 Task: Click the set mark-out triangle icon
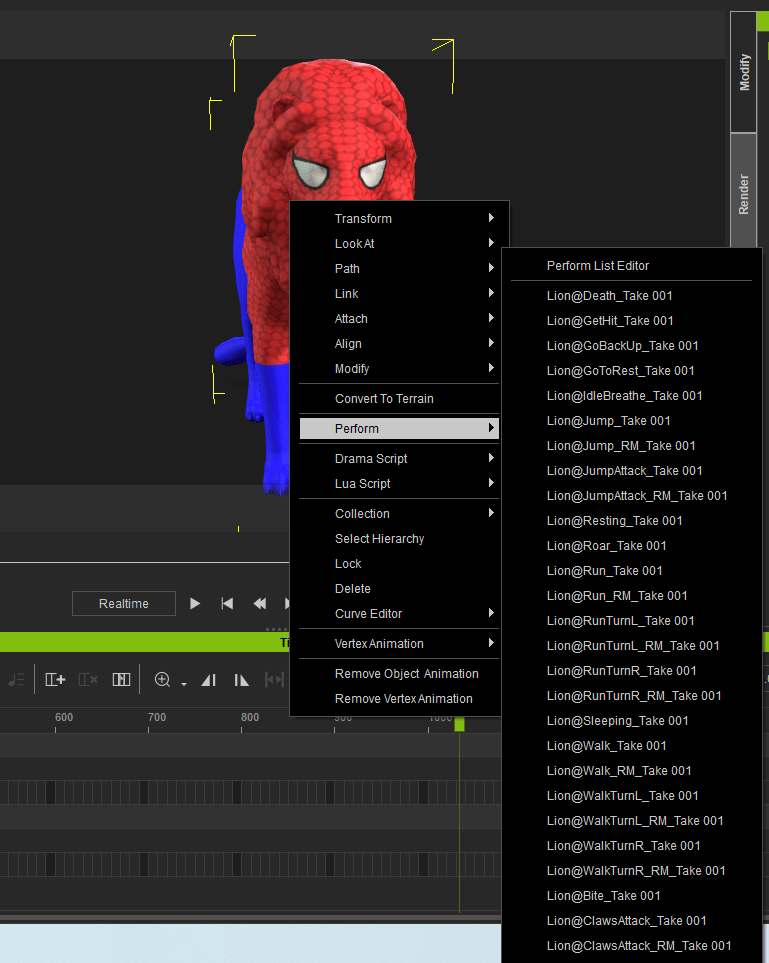coord(241,680)
